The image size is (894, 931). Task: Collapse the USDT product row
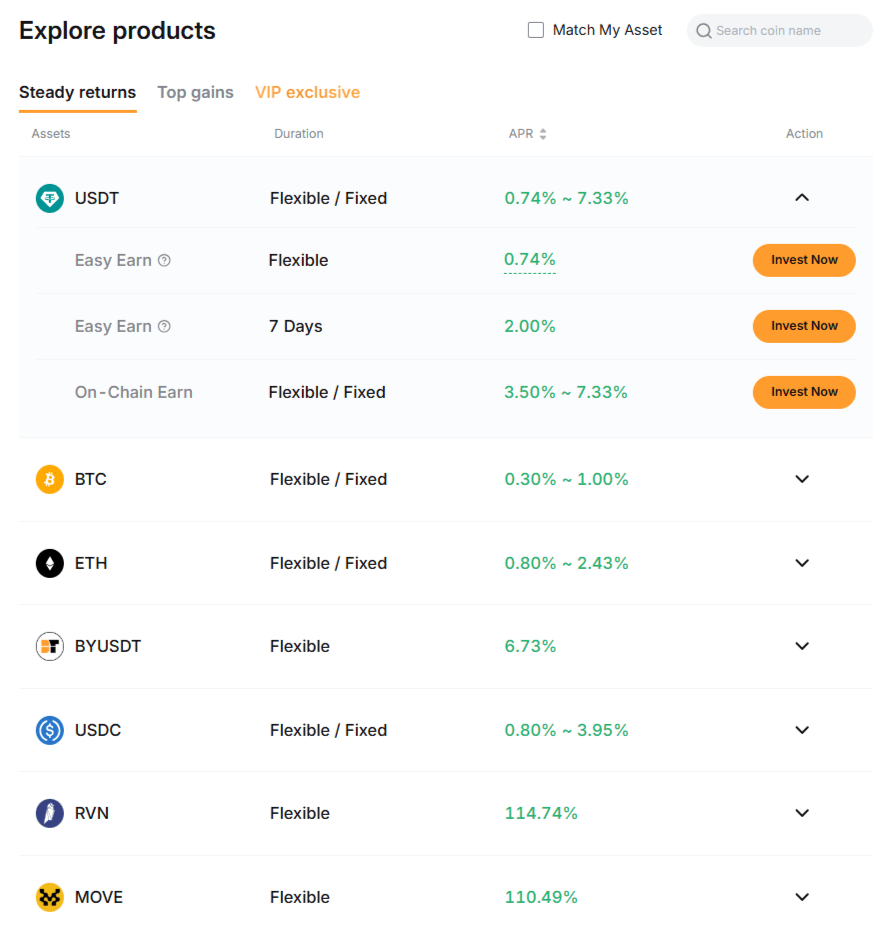click(x=802, y=198)
